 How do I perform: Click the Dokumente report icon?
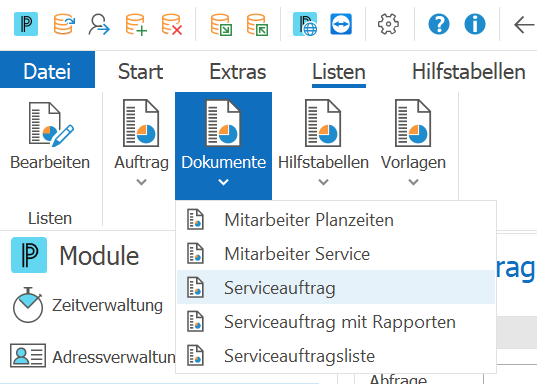[x=223, y=123]
